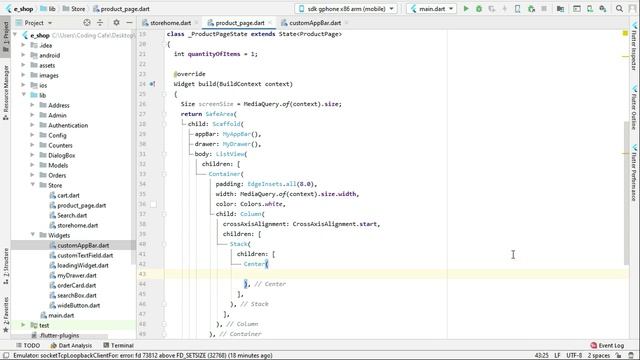
Task: Select myDrawer.dart file
Action: pos(77,276)
